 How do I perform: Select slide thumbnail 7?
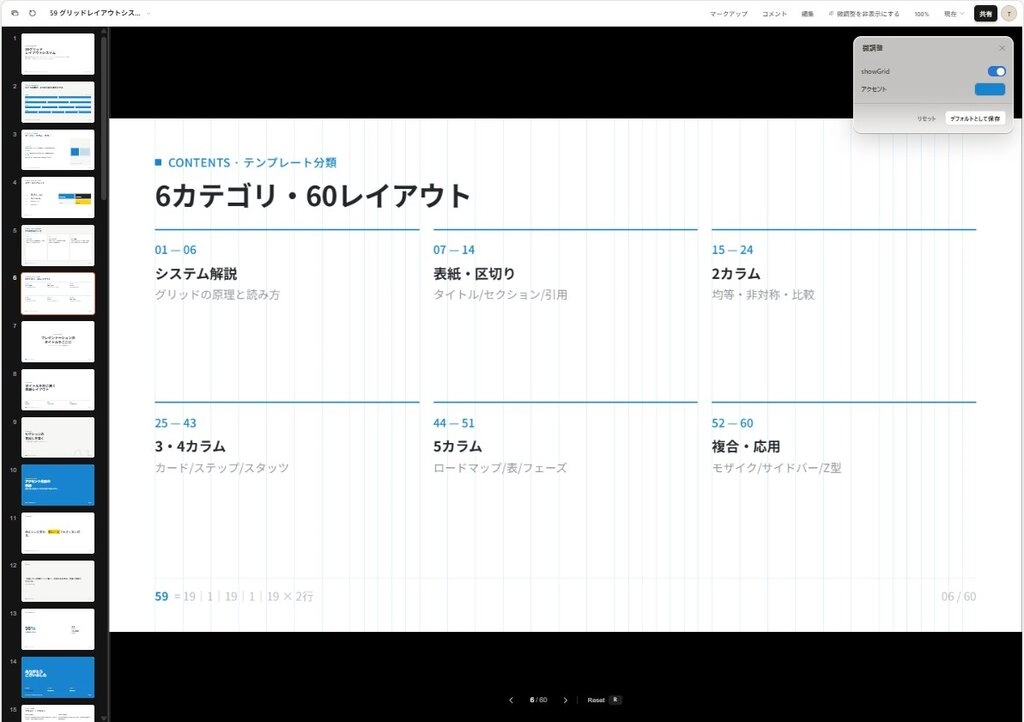click(58, 341)
